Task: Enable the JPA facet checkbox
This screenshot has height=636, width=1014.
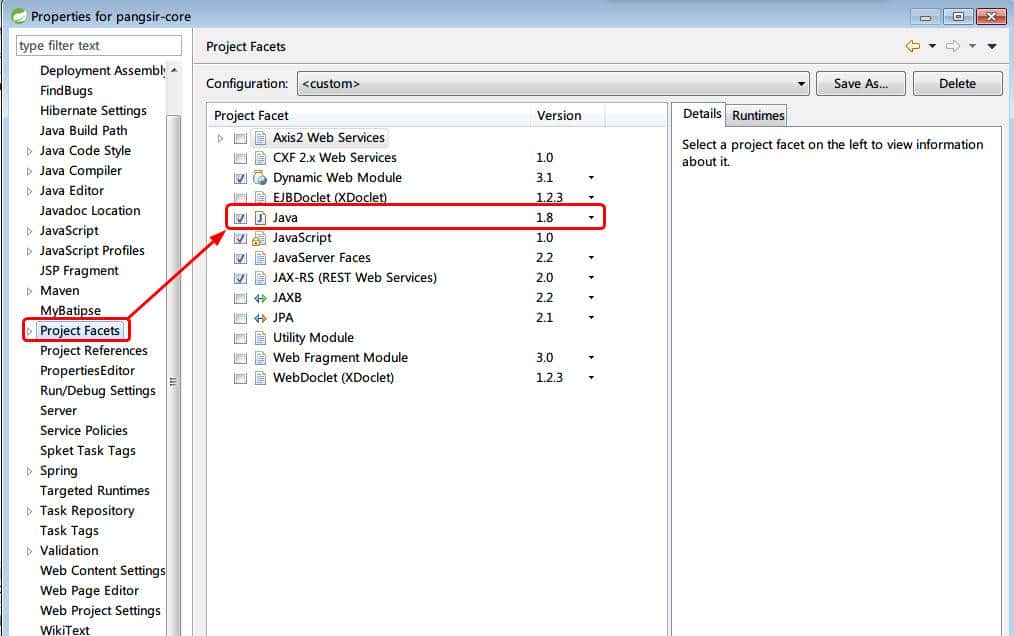Action: [241, 319]
